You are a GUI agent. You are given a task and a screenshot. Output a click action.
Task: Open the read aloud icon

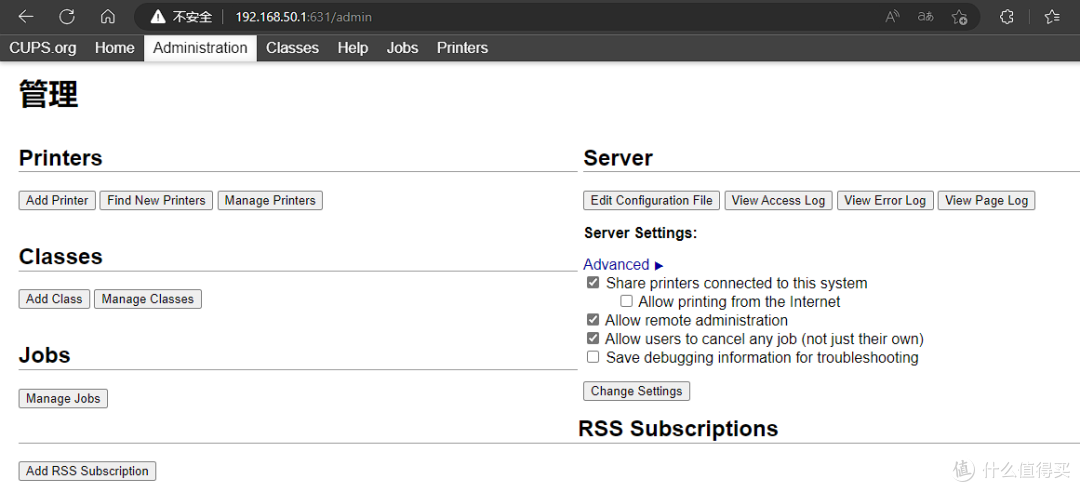pos(892,17)
